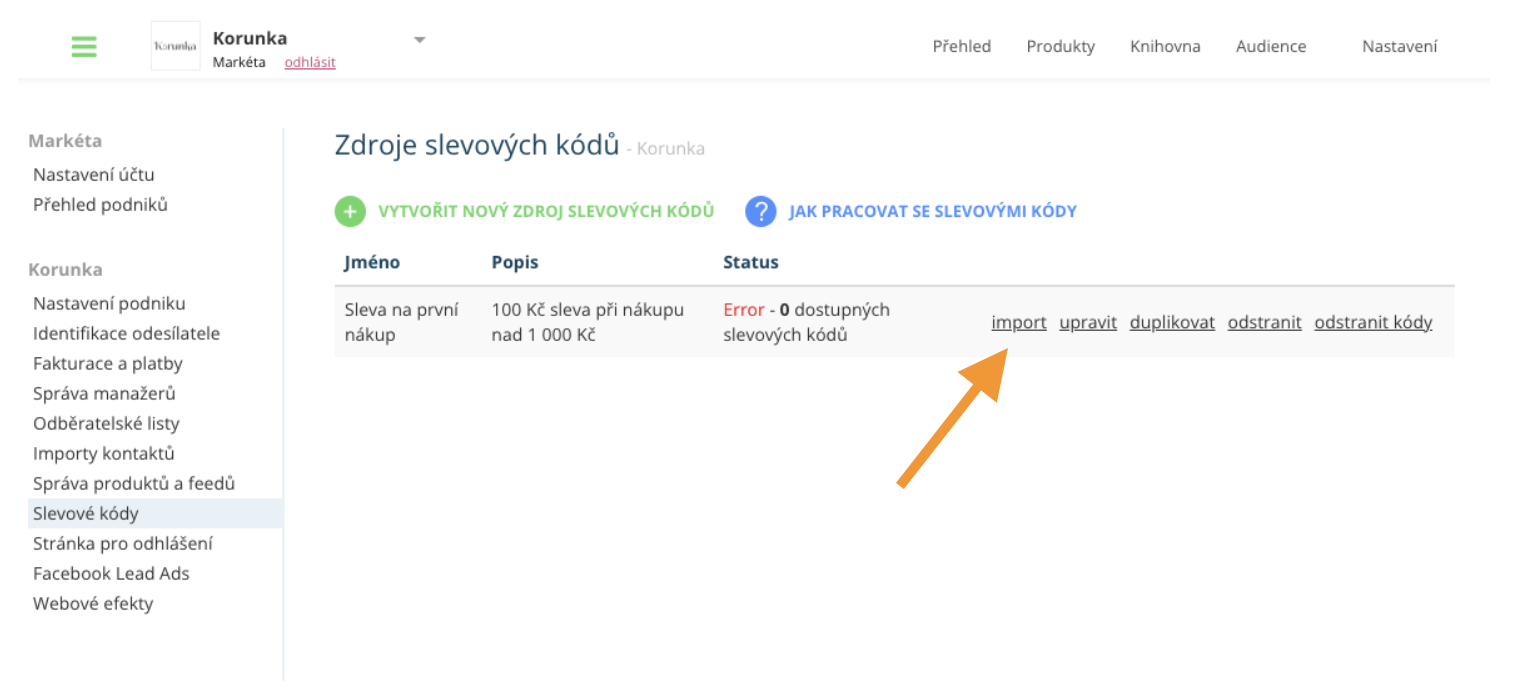Click the odstranit kódy link

tap(1373, 322)
